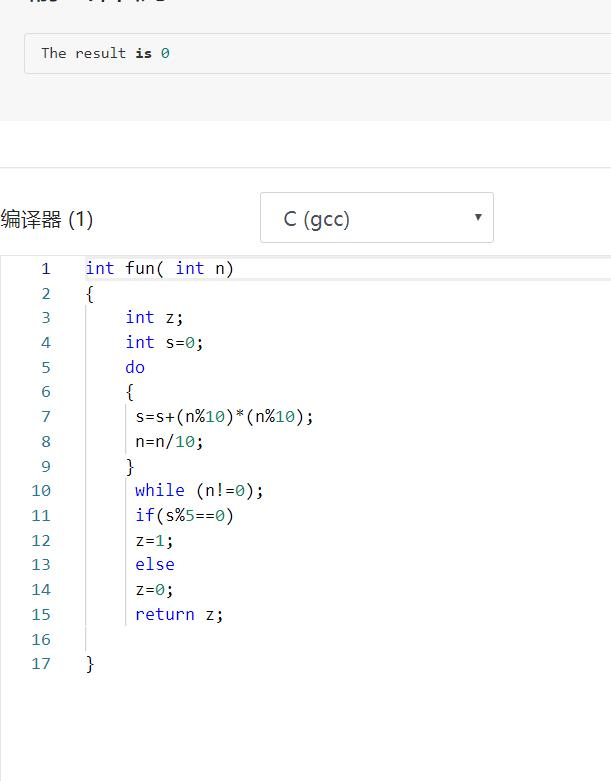Viewport: 611px width, 781px height.
Task: Click the 'do' keyword line
Action: 135,368
